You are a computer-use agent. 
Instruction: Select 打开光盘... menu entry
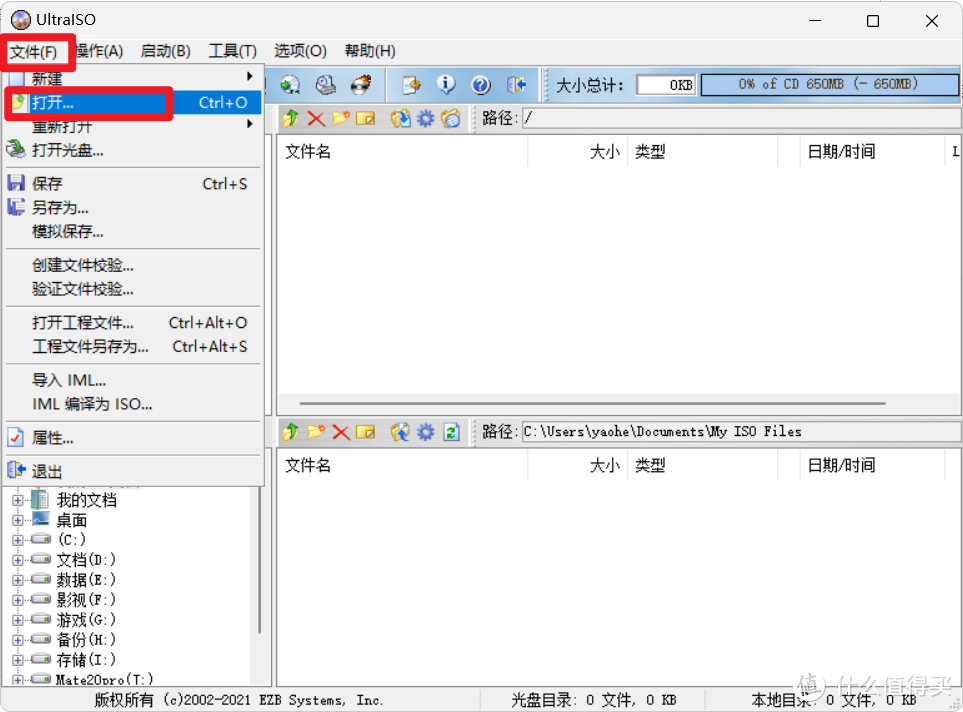click(x=133, y=150)
